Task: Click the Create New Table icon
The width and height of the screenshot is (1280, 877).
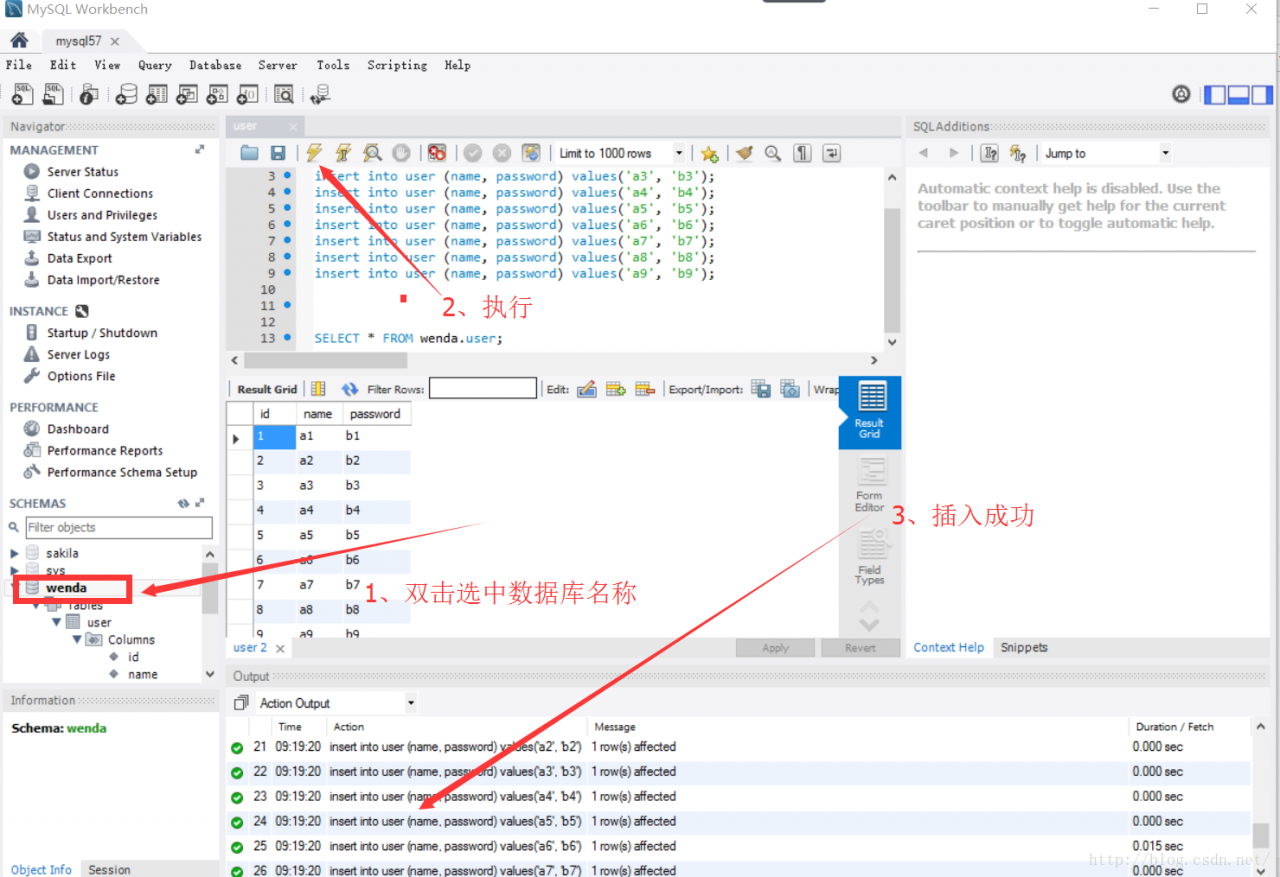Action: [156, 93]
